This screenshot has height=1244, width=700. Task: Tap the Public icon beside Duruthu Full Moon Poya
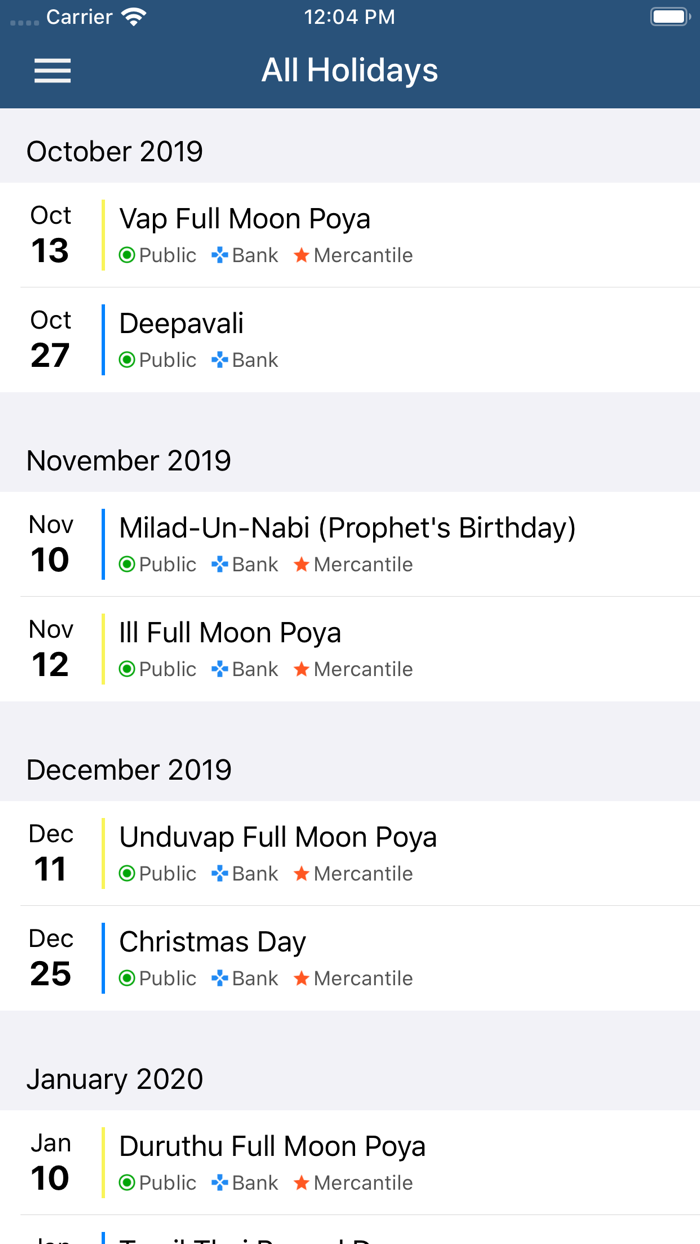[128, 1183]
